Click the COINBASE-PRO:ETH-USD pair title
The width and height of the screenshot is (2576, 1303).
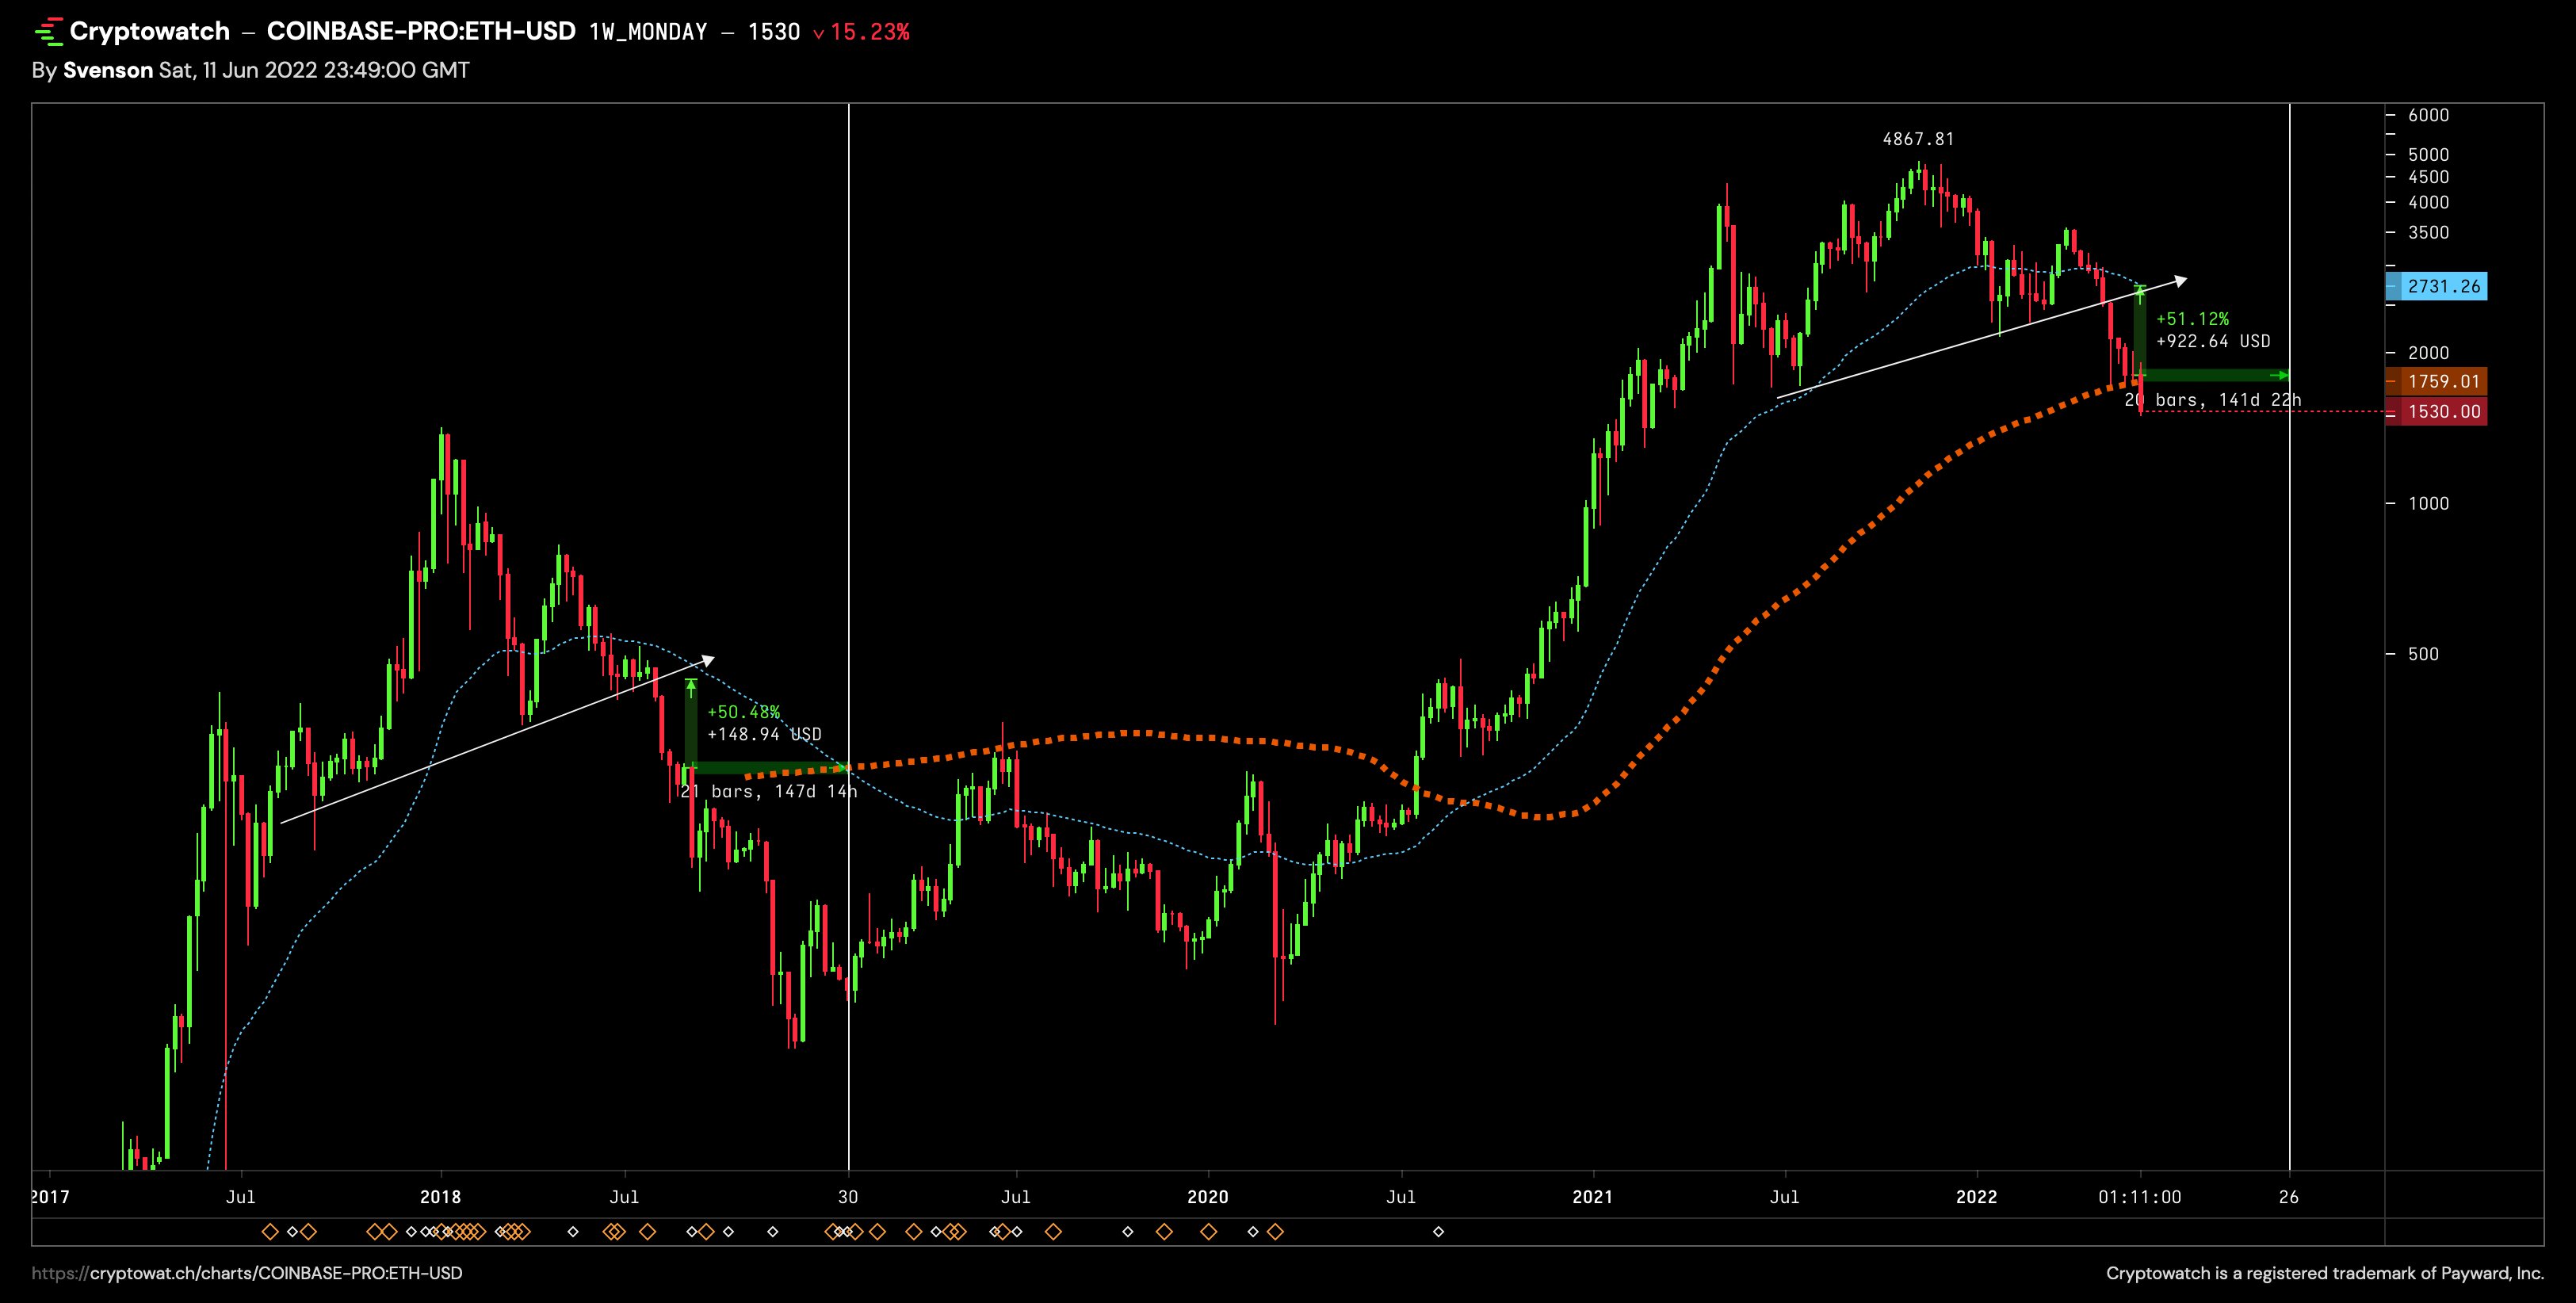click(421, 31)
